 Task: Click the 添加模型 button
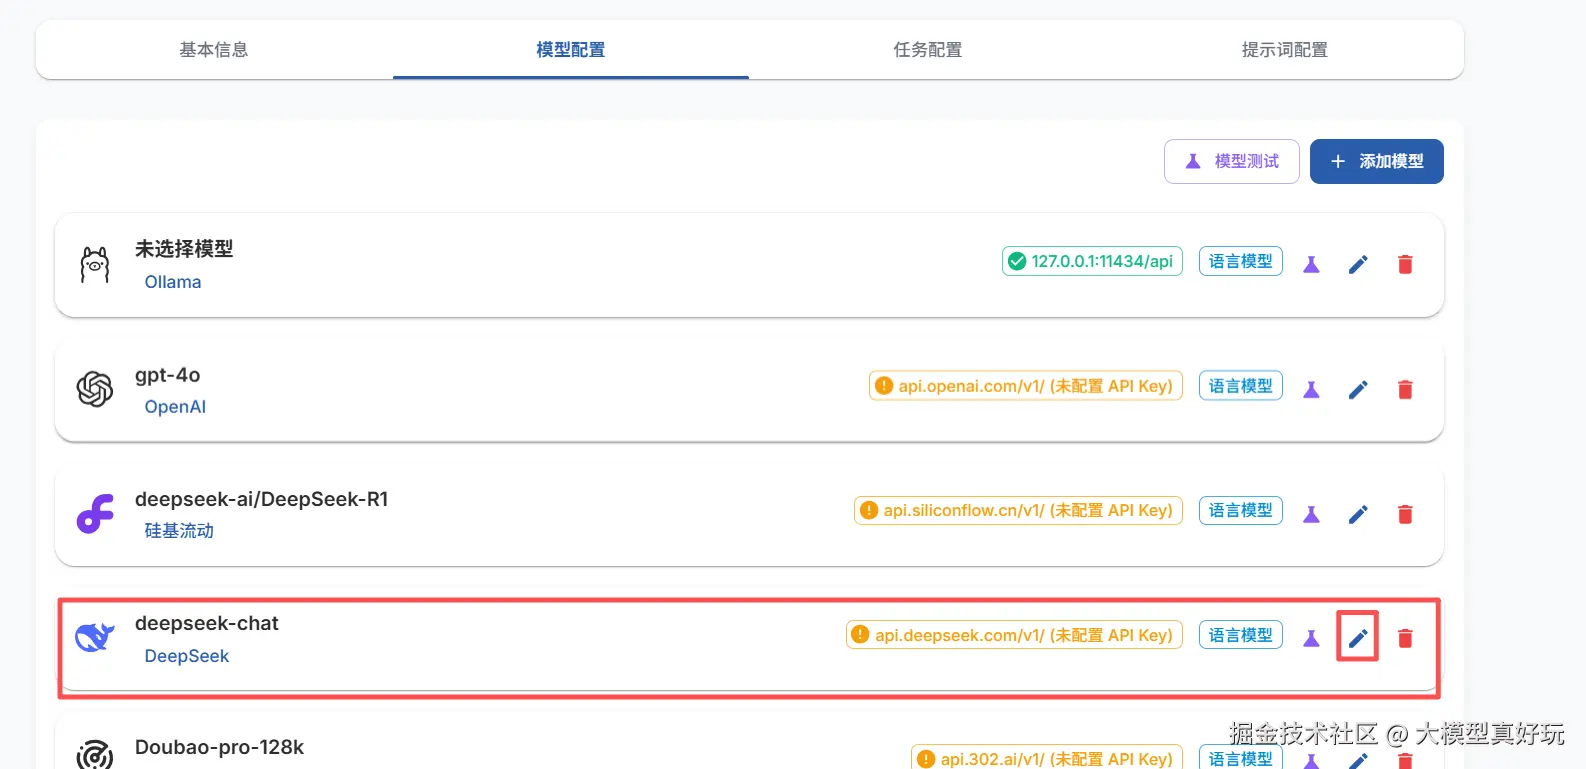(1376, 161)
